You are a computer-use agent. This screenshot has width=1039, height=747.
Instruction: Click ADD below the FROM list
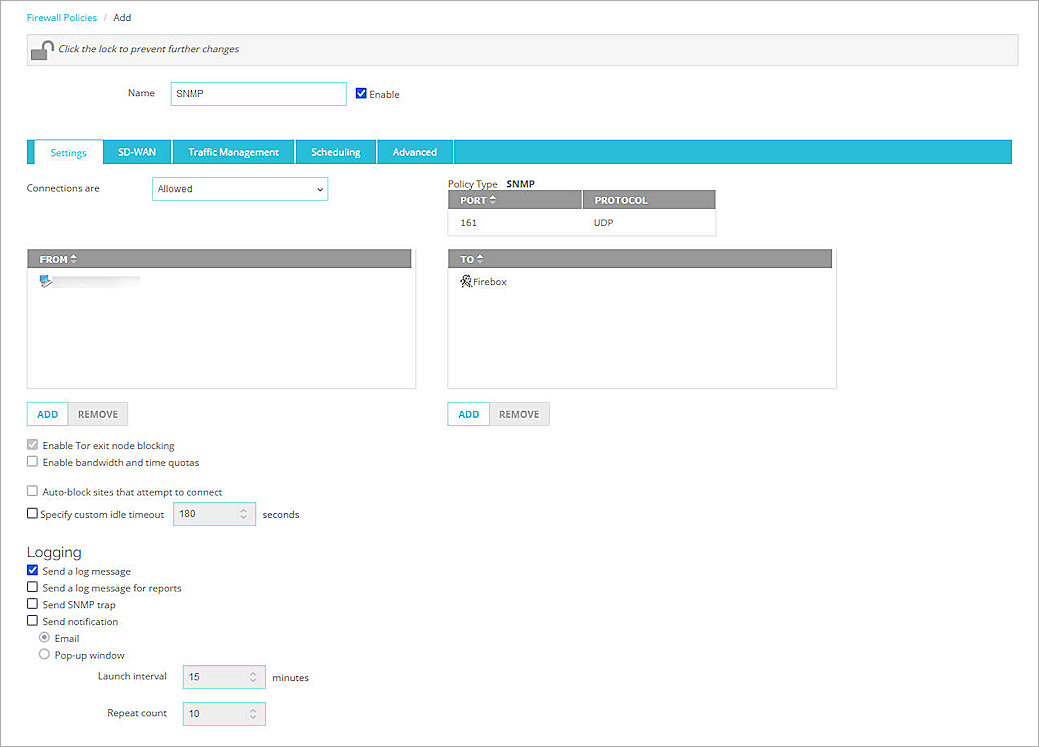click(x=46, y=413)
